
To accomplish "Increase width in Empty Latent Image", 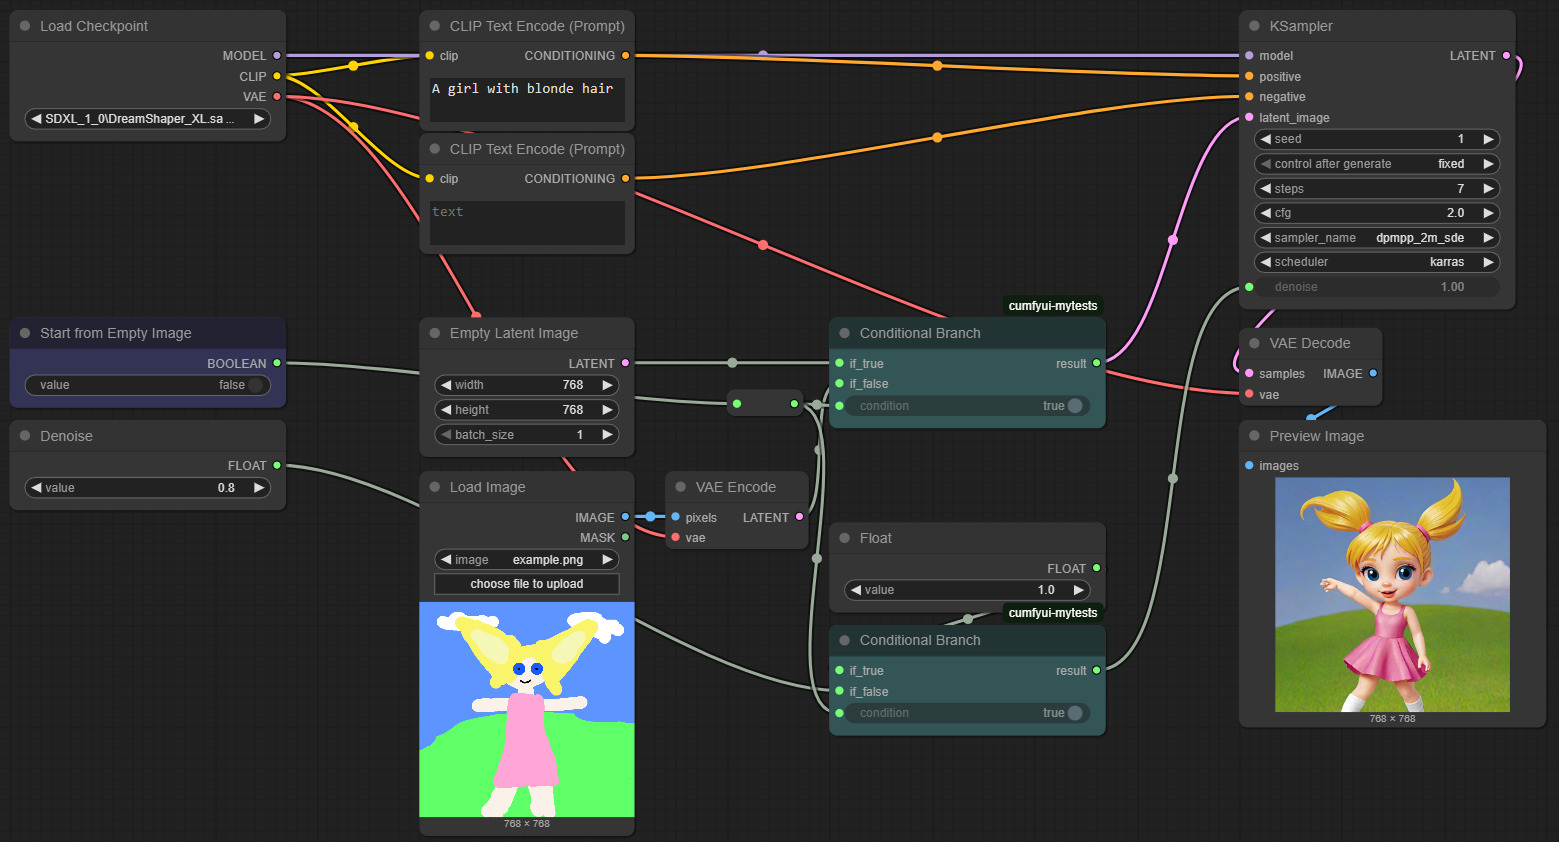I will 606,385.
